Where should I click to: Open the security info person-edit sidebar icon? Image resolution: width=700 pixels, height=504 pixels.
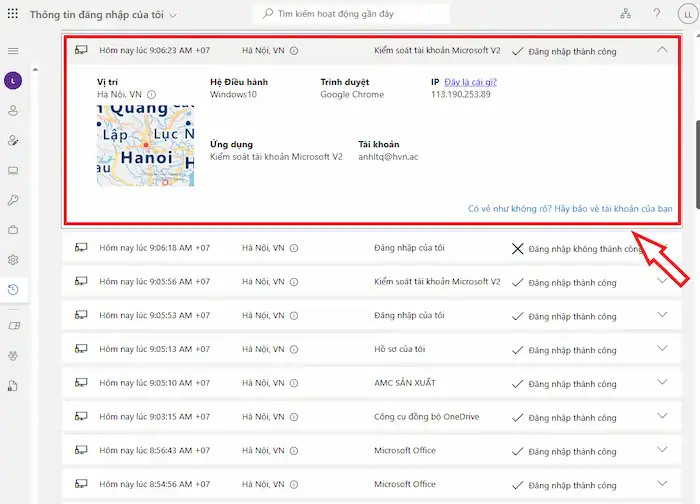tap(13, 140)
